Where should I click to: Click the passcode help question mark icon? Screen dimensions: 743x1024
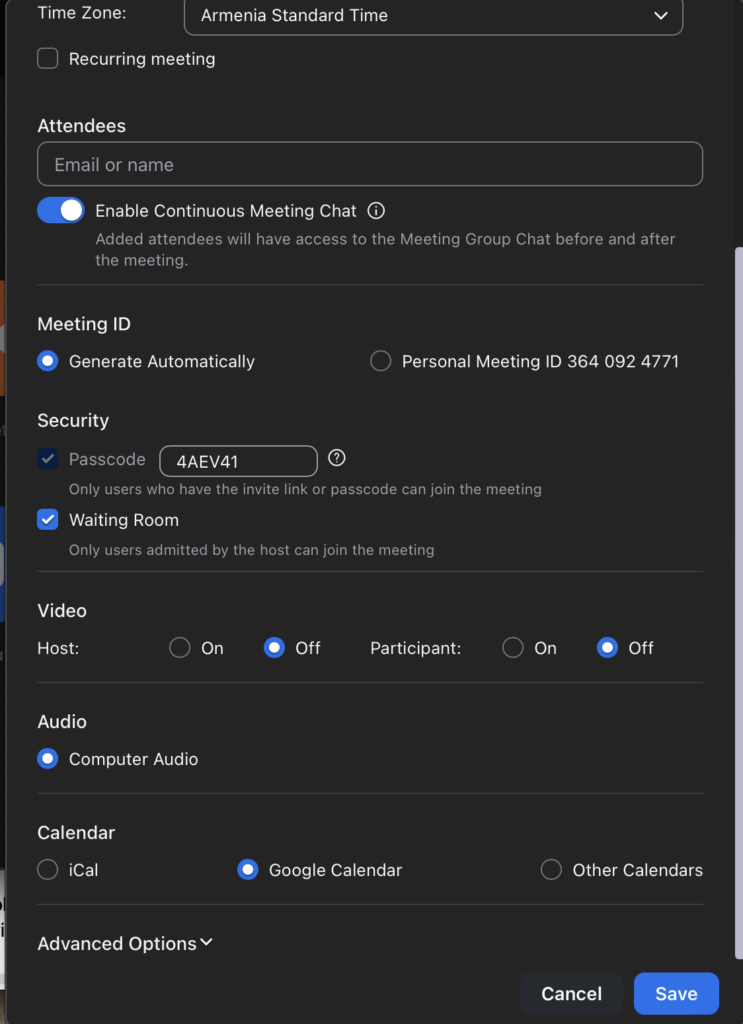coord(336,457)
